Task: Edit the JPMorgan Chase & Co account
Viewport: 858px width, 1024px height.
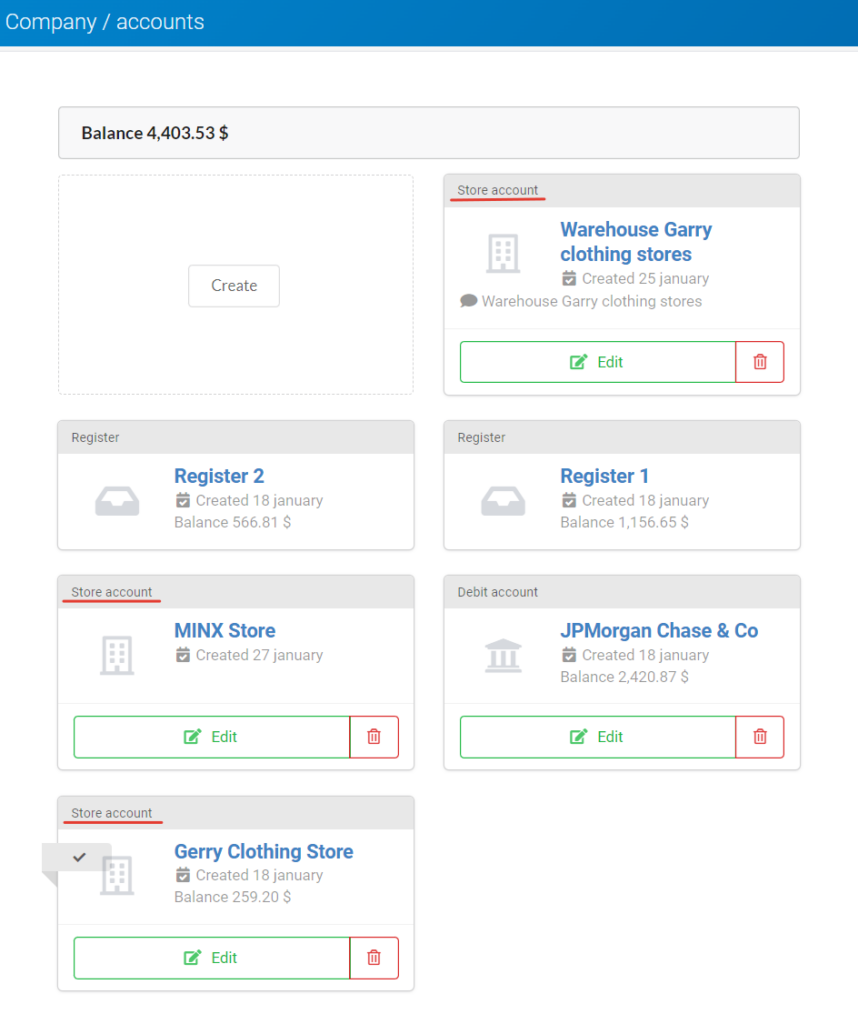Action: [x=597, y=737]
